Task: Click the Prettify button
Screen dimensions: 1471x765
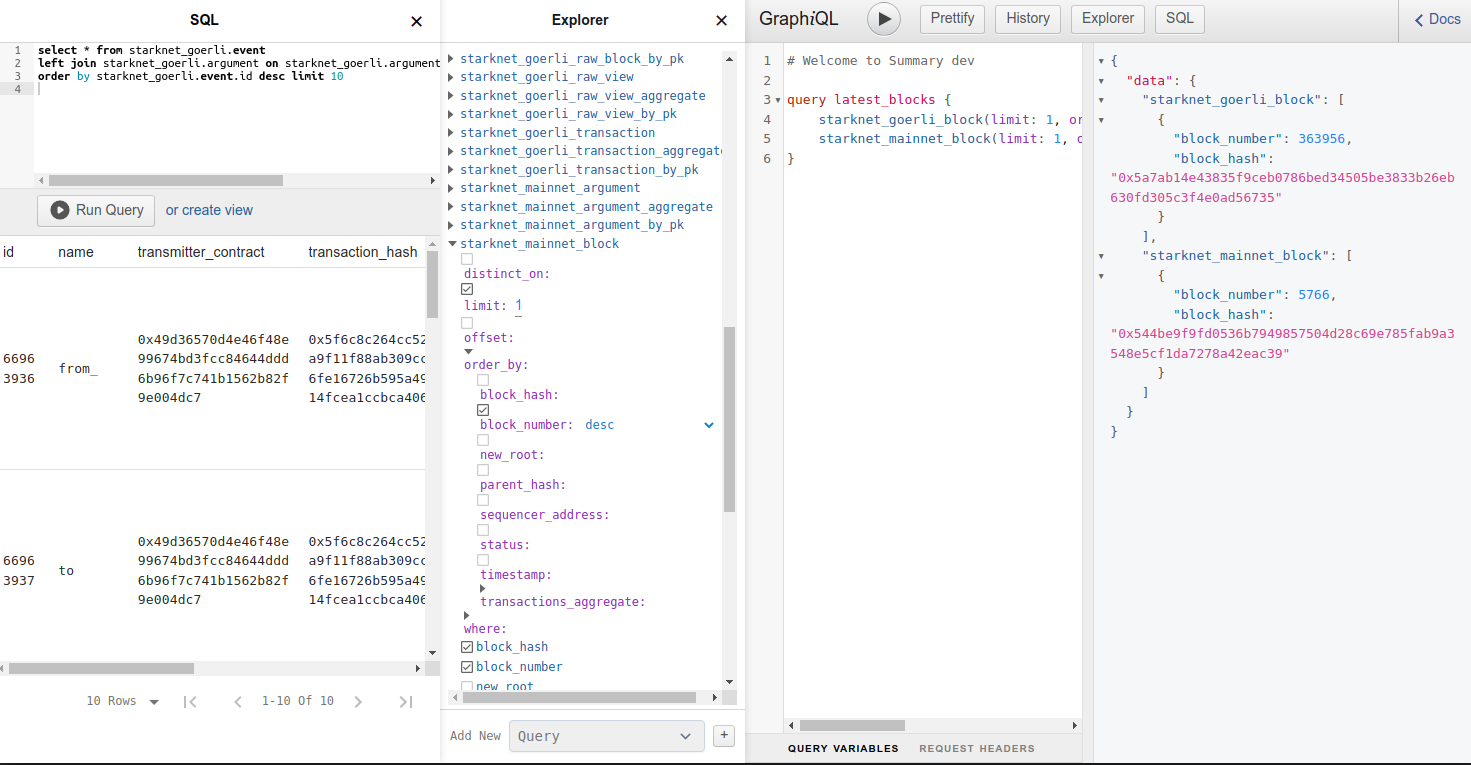Action: click(x=952, y=18)
